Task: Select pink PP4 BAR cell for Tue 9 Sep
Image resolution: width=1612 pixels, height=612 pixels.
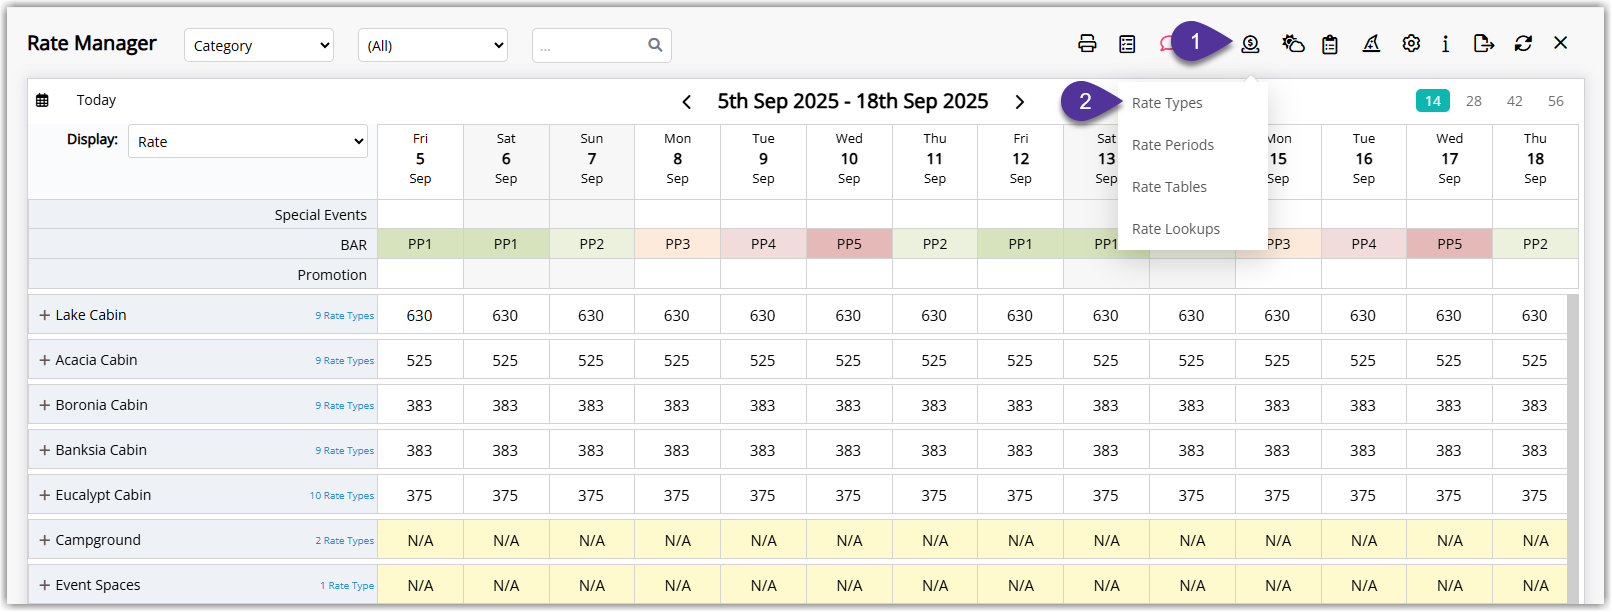Action: [x=763, y=244]
